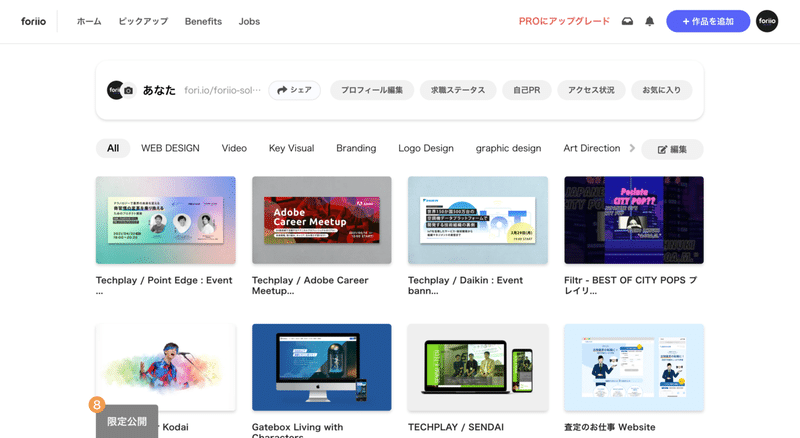
Task: Filter by graphic design category
Action: (x=508, y=148)
